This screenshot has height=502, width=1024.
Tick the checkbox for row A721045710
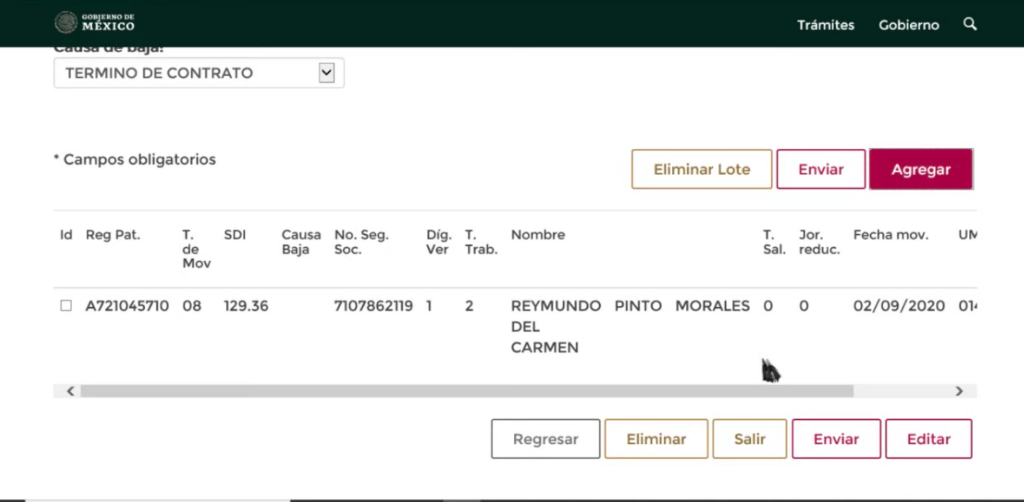(66, 306)
